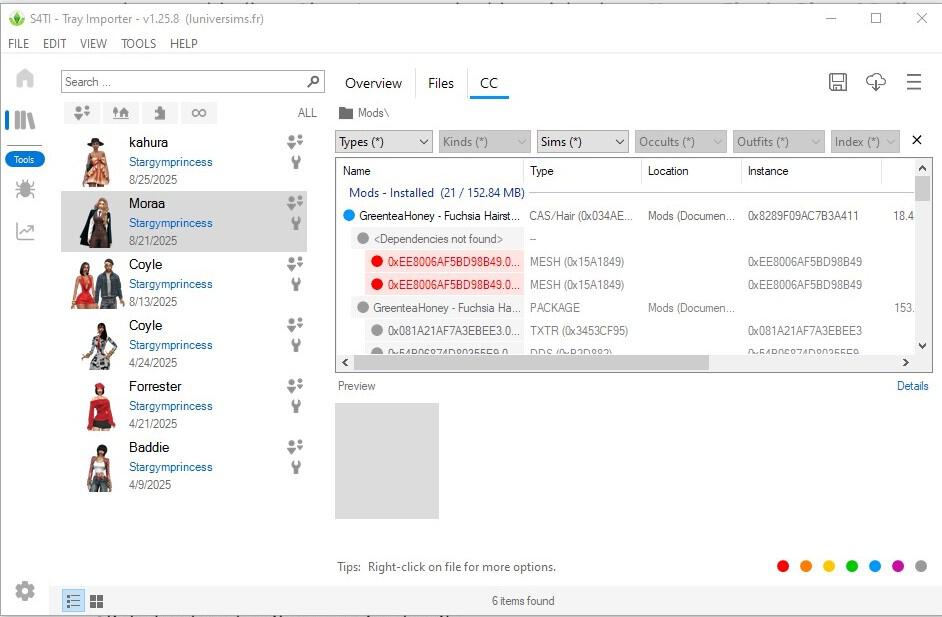Click the ALL filter label
Image resolution: width=942 pixels, height=617 pixels.
(x=307, y=113)
